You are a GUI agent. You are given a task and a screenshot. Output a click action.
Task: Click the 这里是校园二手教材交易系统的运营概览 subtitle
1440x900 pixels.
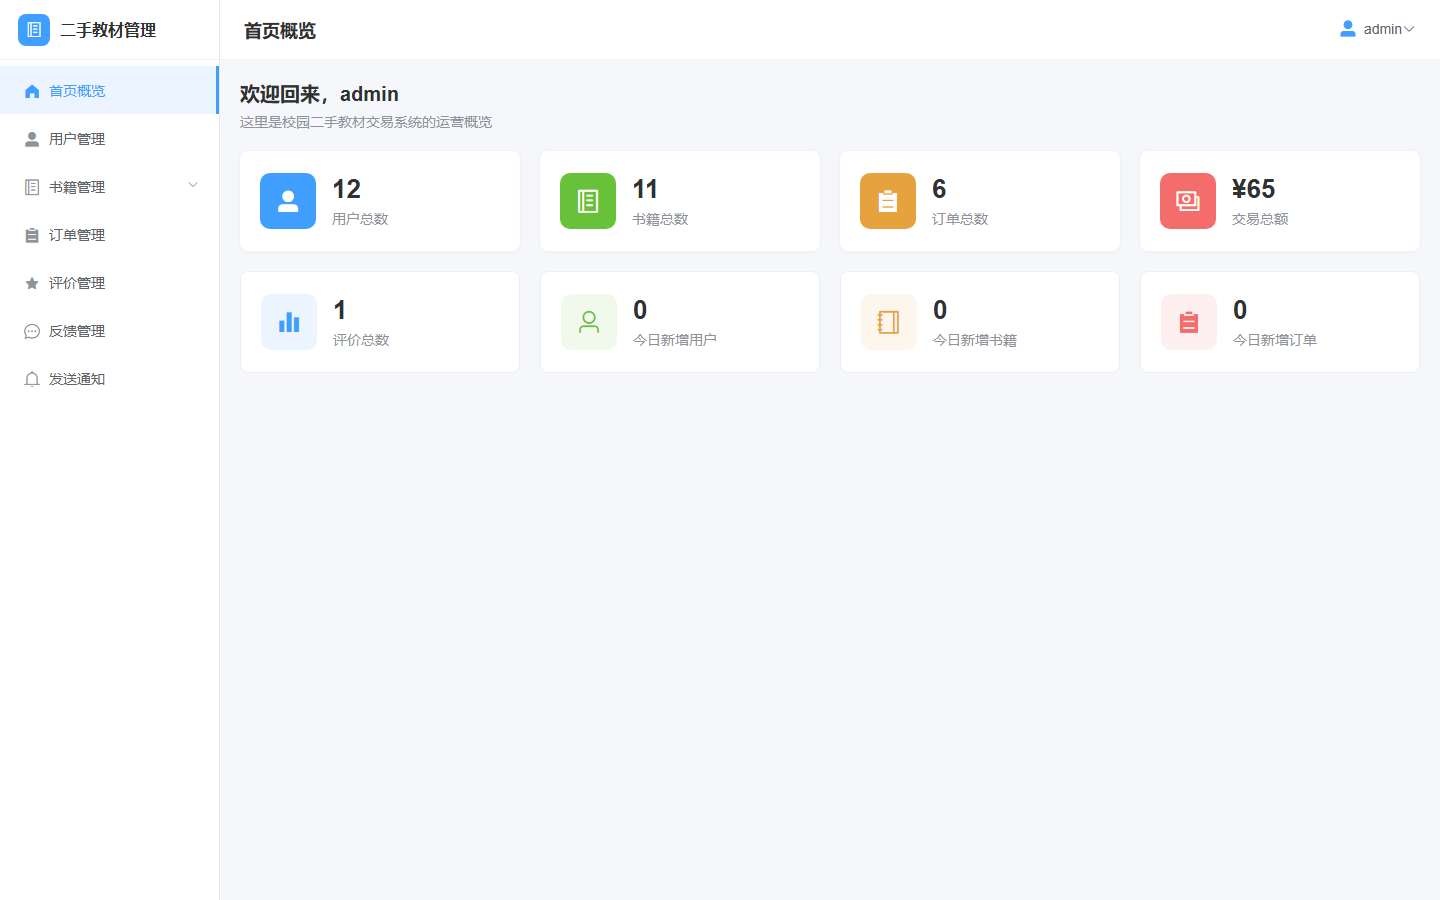coord(366,122)
